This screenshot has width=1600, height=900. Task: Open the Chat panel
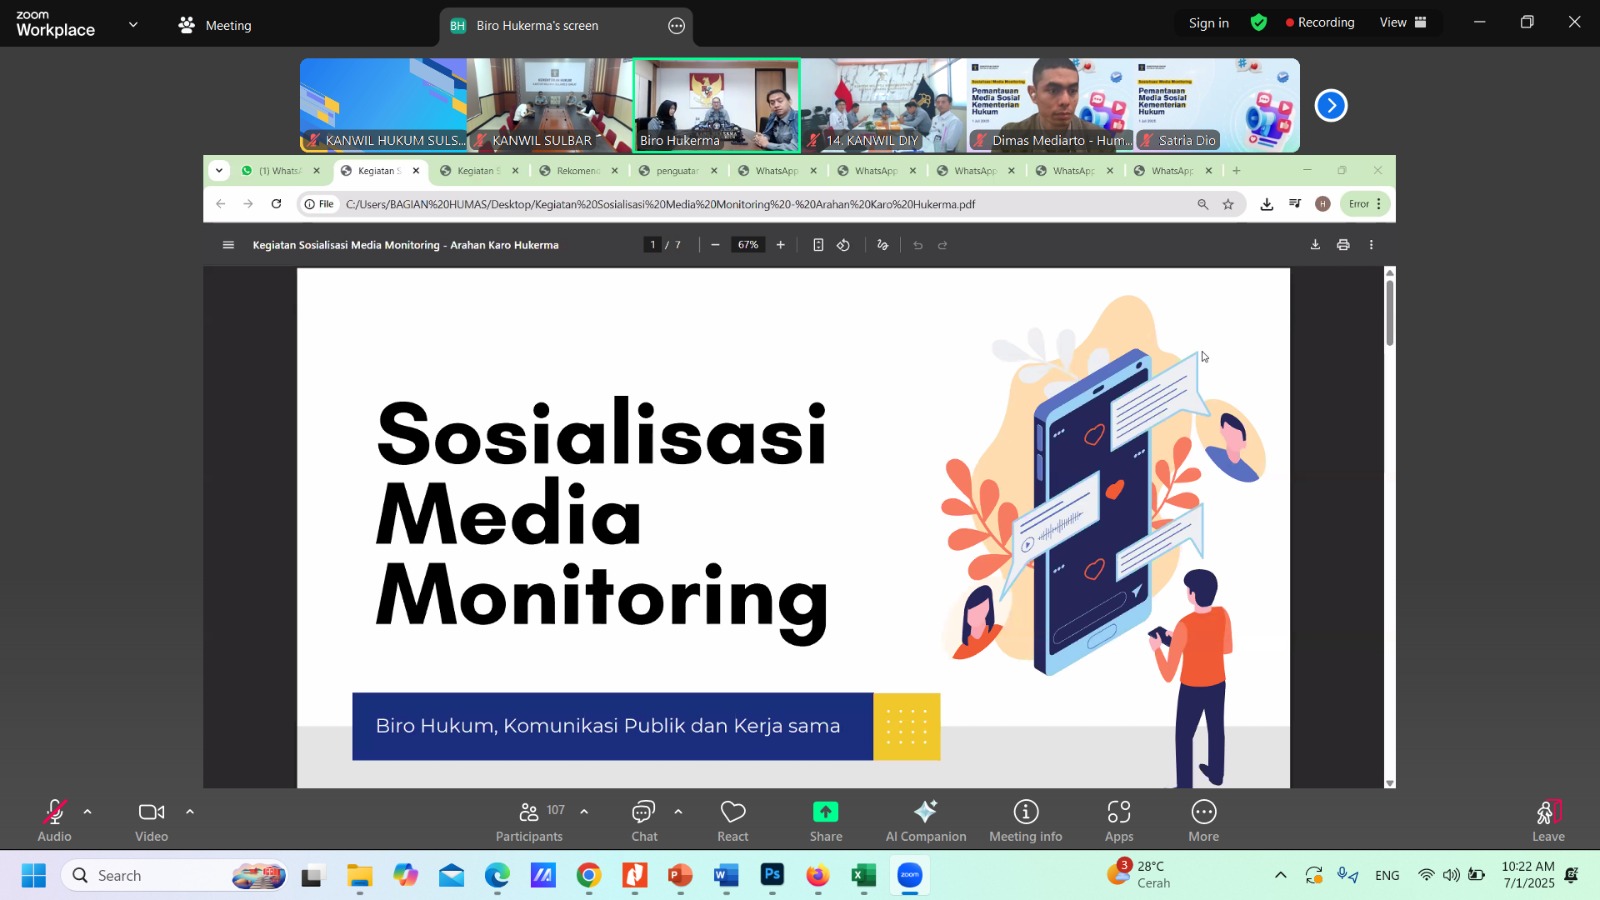(644, 821)
